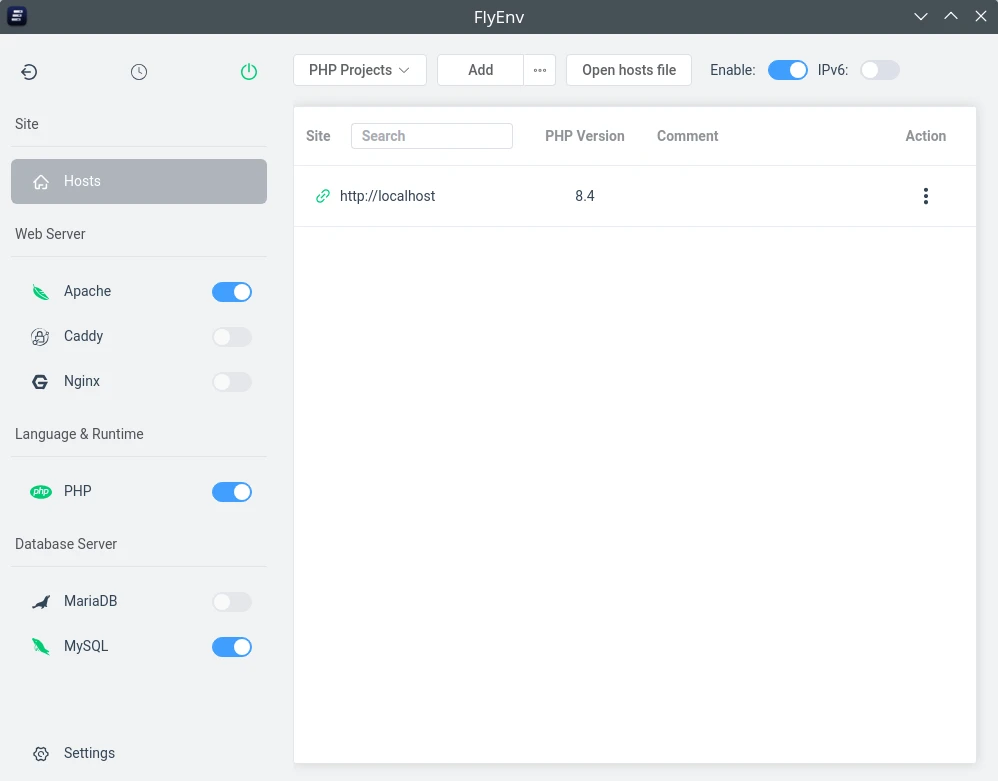
Task: Click the green power icon in sidebar
Action: pyautogui.click(x=249, y=71)
